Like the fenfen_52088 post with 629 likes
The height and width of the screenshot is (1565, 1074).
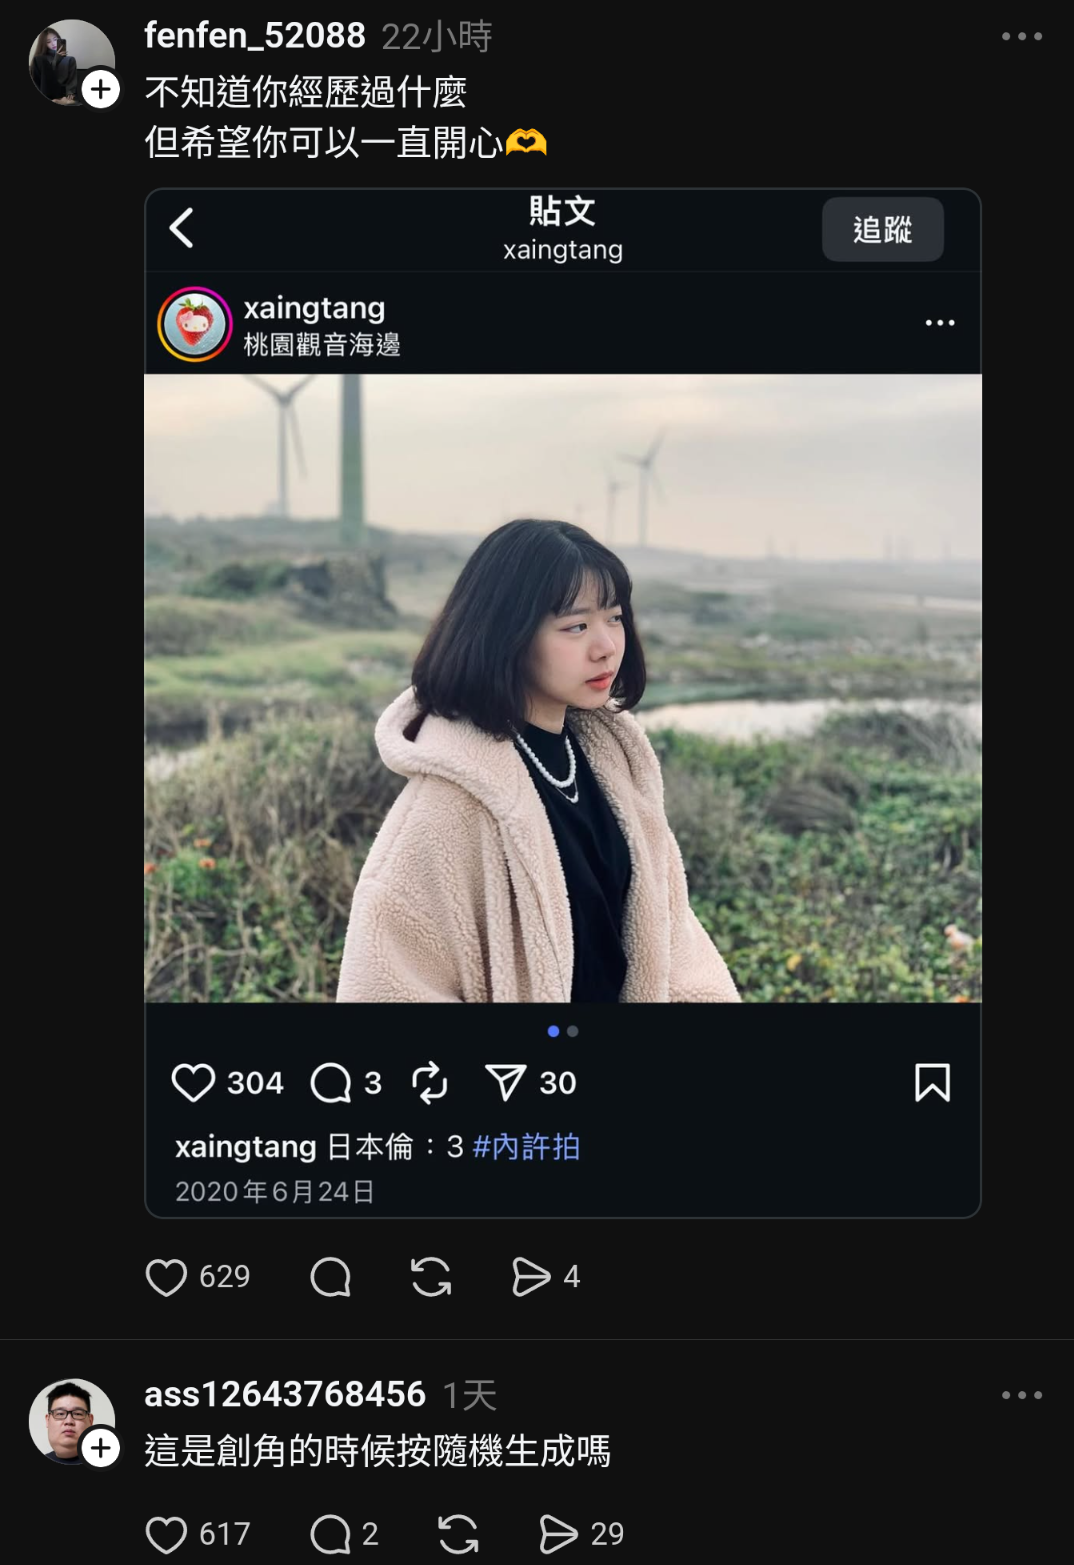click(166, 1277)
